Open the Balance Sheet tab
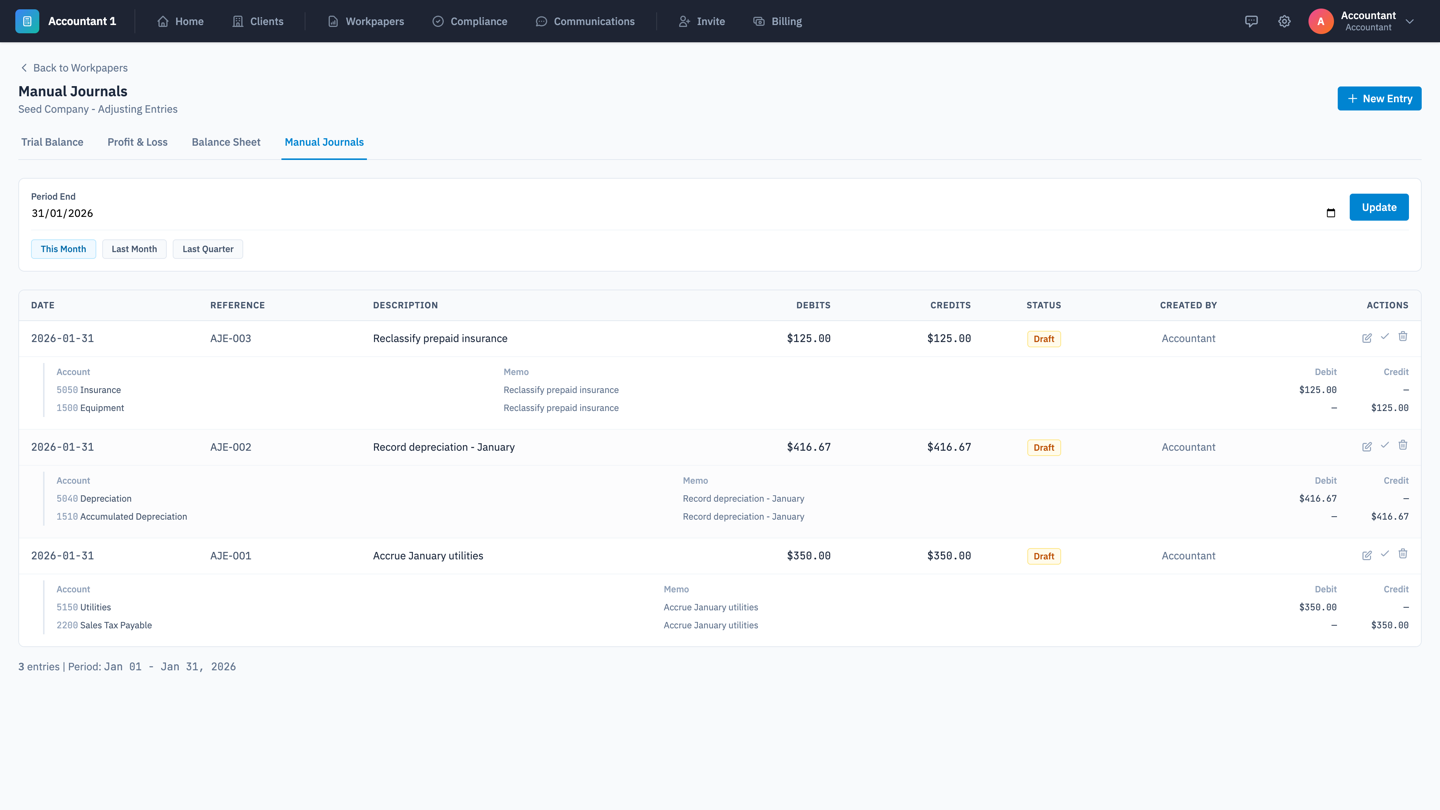 tap(226, 142)
